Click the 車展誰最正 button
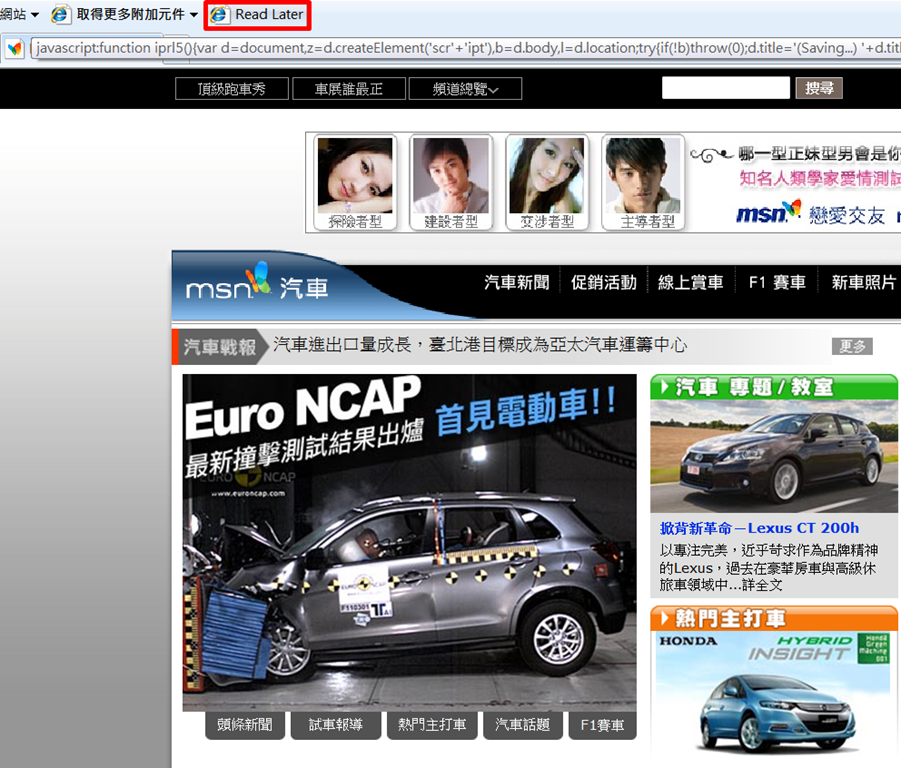 point(349,89)
